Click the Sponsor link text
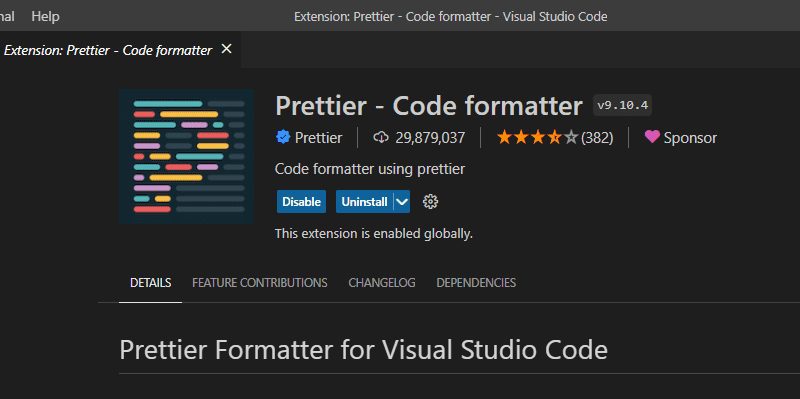This screenshot has width=800, height=399. pos(690,138)
